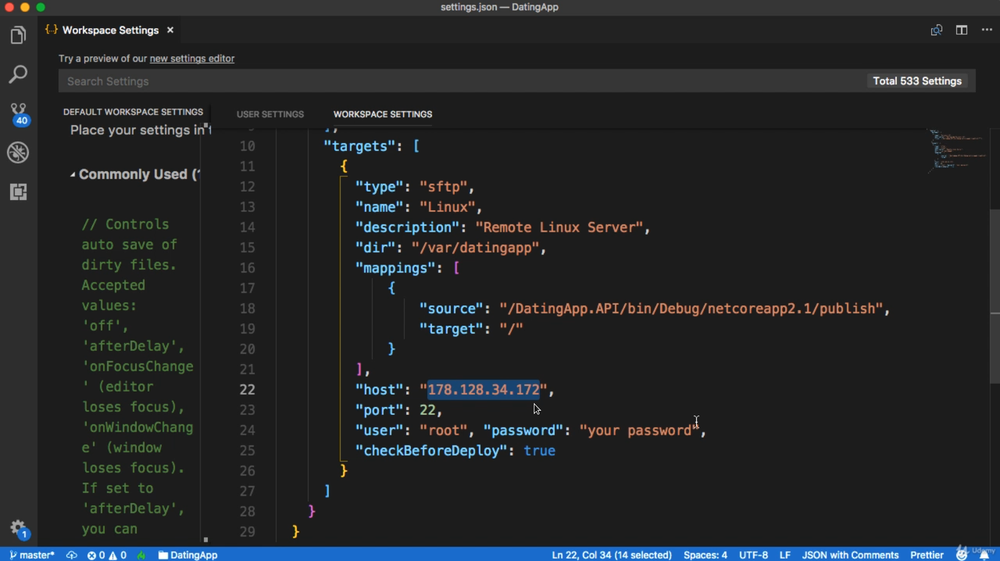Click the "target" key on line 19
Screen dimensions: 1000x561
[451, 329]
